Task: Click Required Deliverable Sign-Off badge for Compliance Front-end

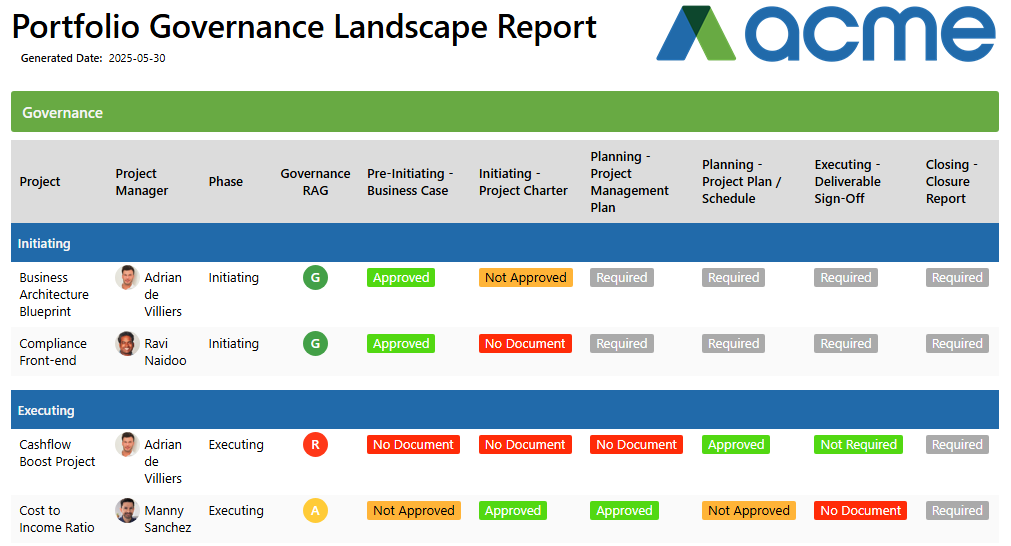Action: click(x=845, y=344)
